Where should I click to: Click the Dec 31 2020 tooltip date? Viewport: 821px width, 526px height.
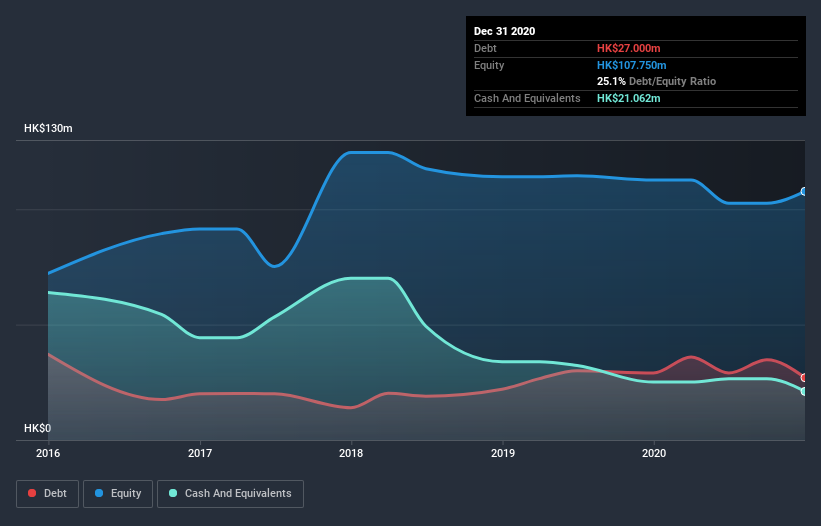coord(504,31)
